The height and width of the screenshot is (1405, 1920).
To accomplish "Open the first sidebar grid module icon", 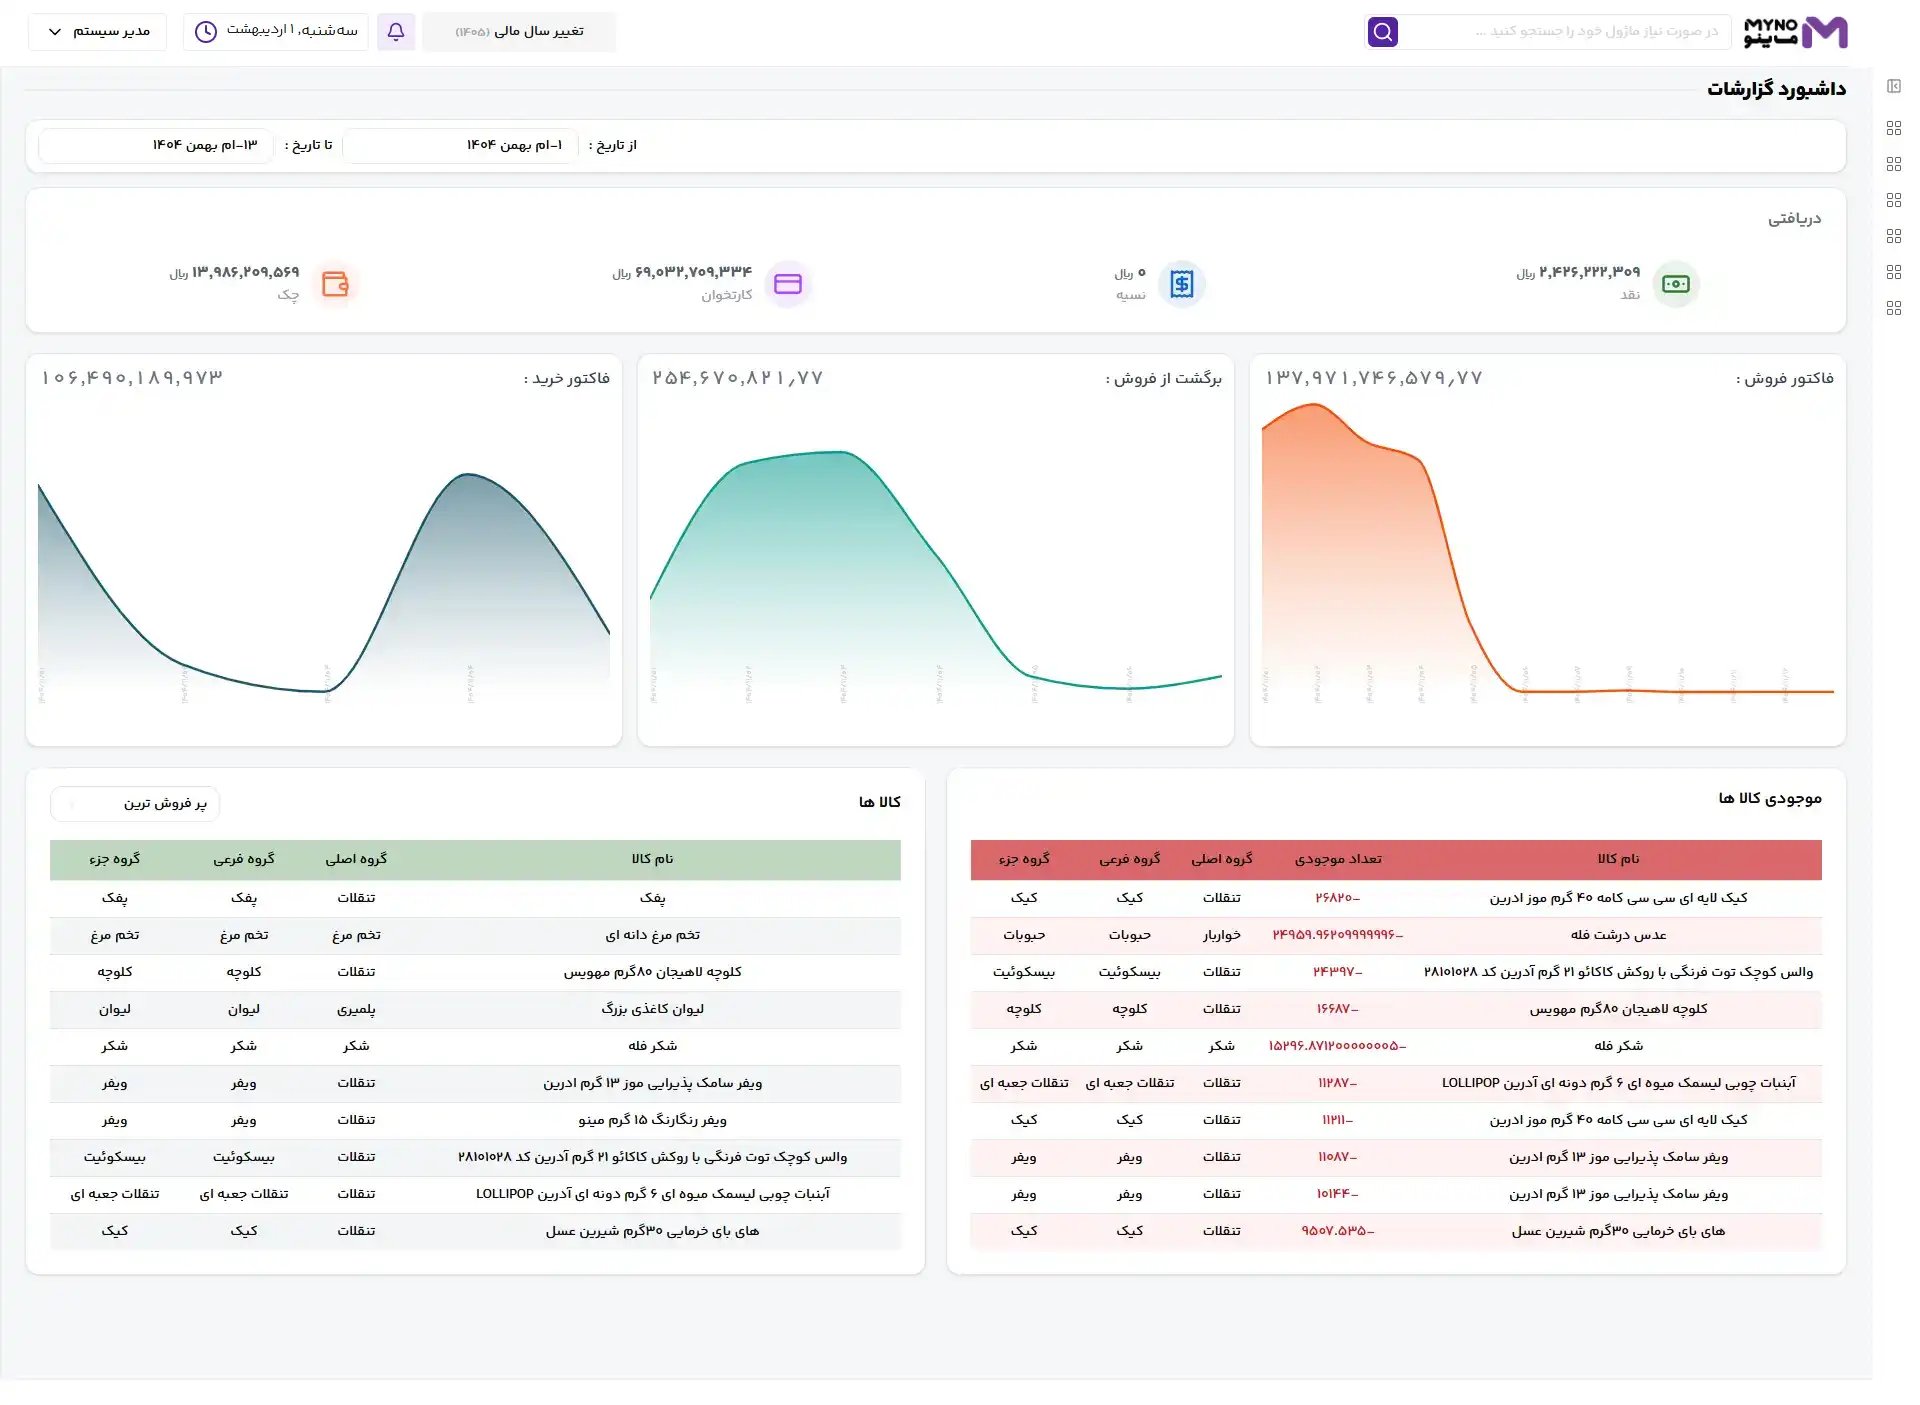I will (1894, 128).
